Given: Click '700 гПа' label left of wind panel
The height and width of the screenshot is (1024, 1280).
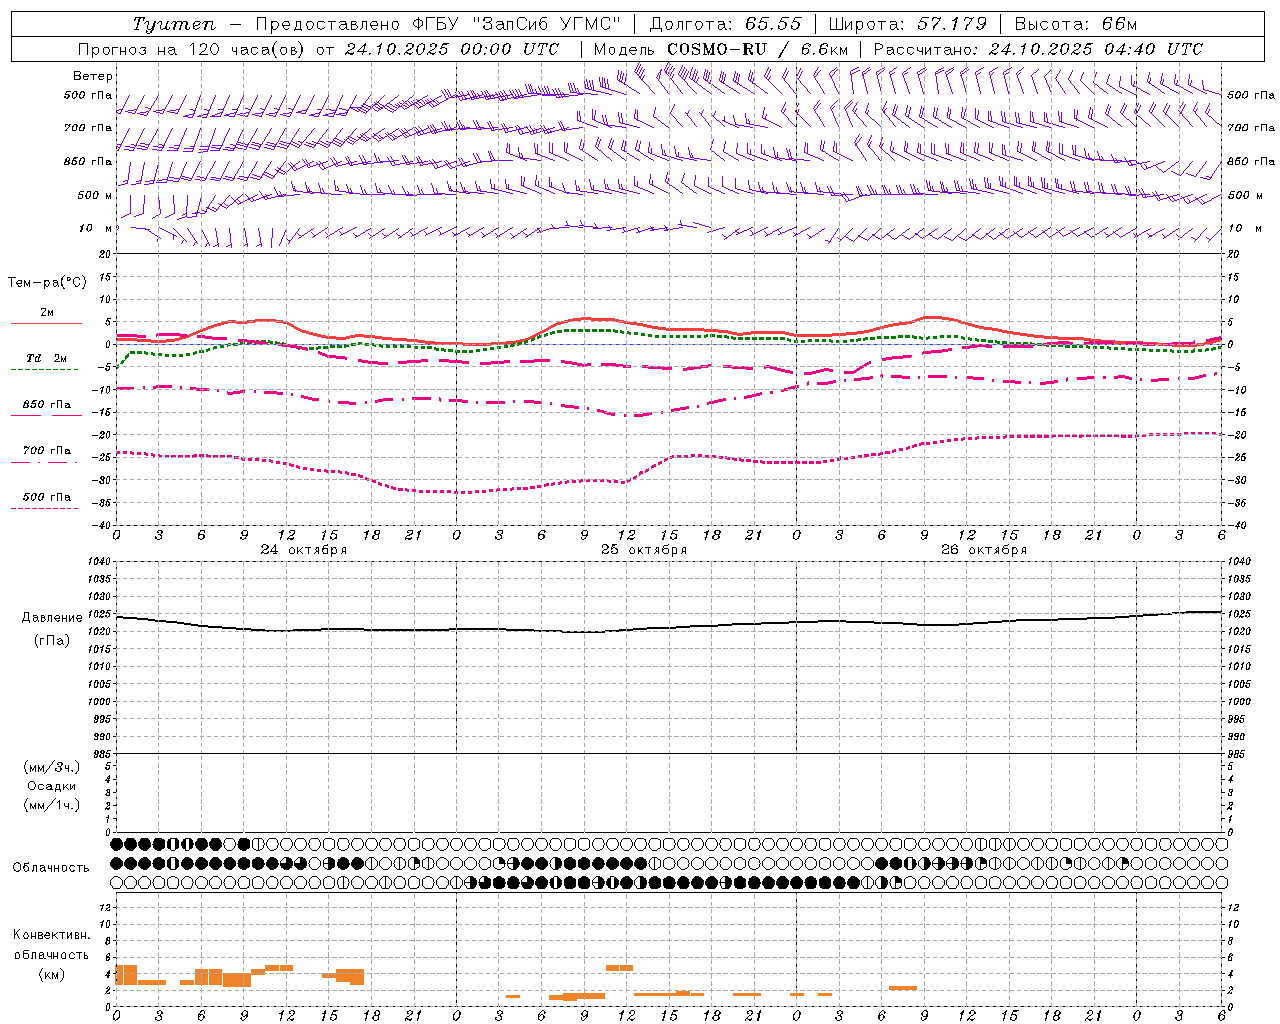Looking at the screenshot, I should [88, 128].
